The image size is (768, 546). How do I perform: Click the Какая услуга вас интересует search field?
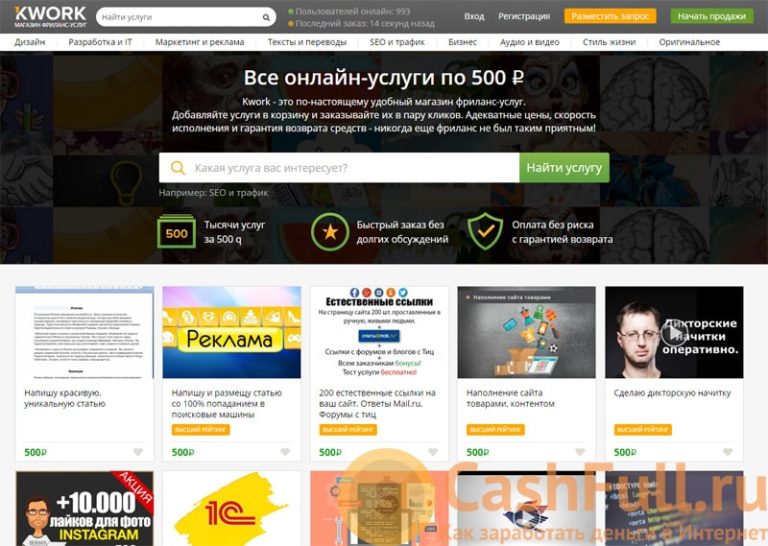click(339, 167)
